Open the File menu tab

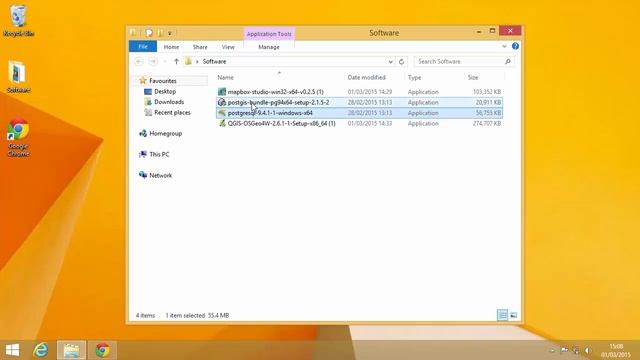[x=143, y=47]
